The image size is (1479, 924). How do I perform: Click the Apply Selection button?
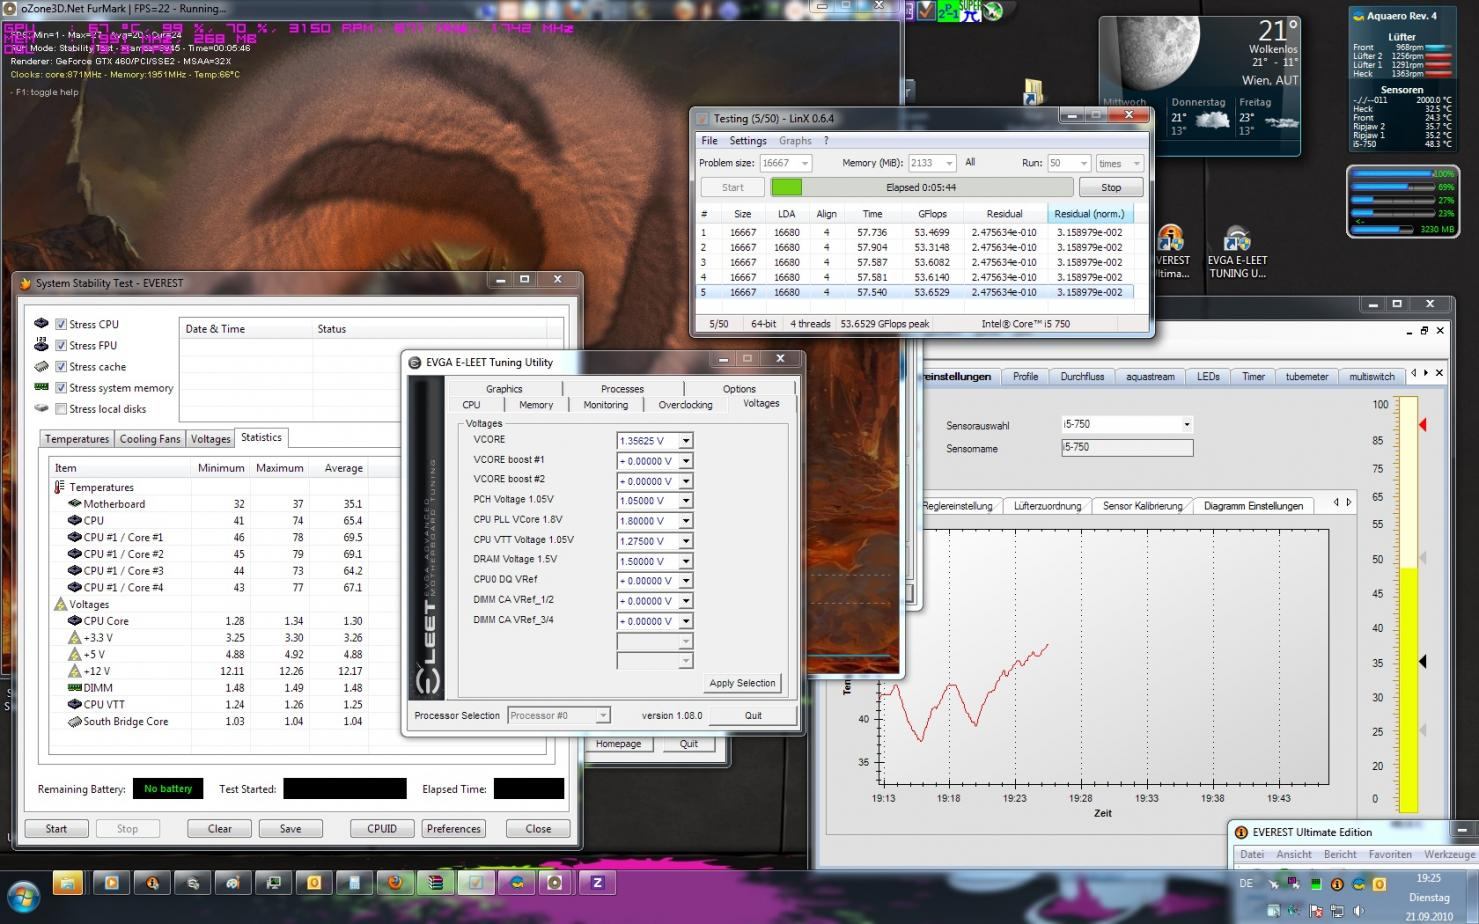tap(742, 683)
